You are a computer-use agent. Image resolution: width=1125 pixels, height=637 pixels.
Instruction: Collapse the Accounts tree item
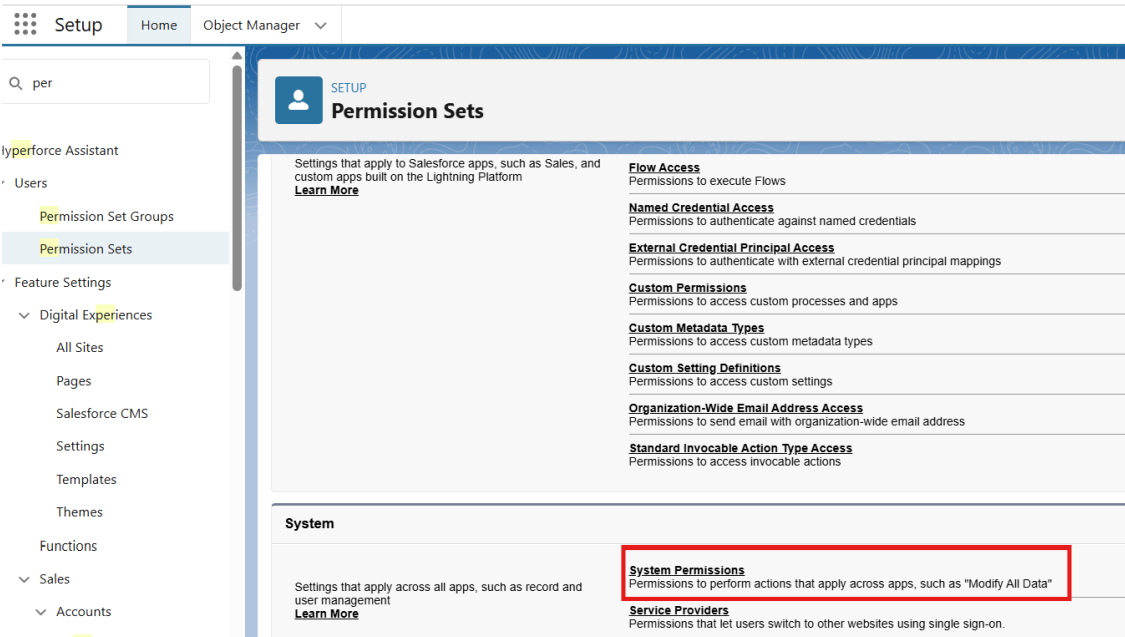[x=40, y=611]
